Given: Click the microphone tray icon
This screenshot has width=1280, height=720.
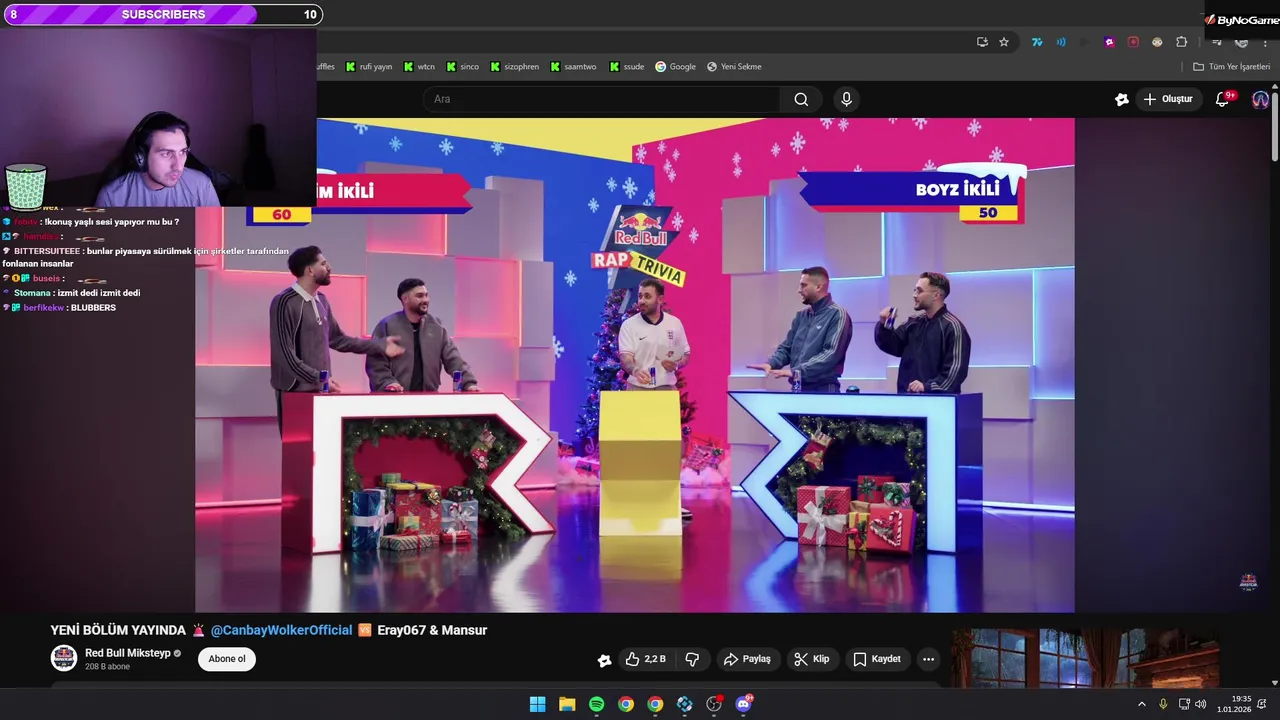Looking at the screenshot, I should click(1163, 704).
